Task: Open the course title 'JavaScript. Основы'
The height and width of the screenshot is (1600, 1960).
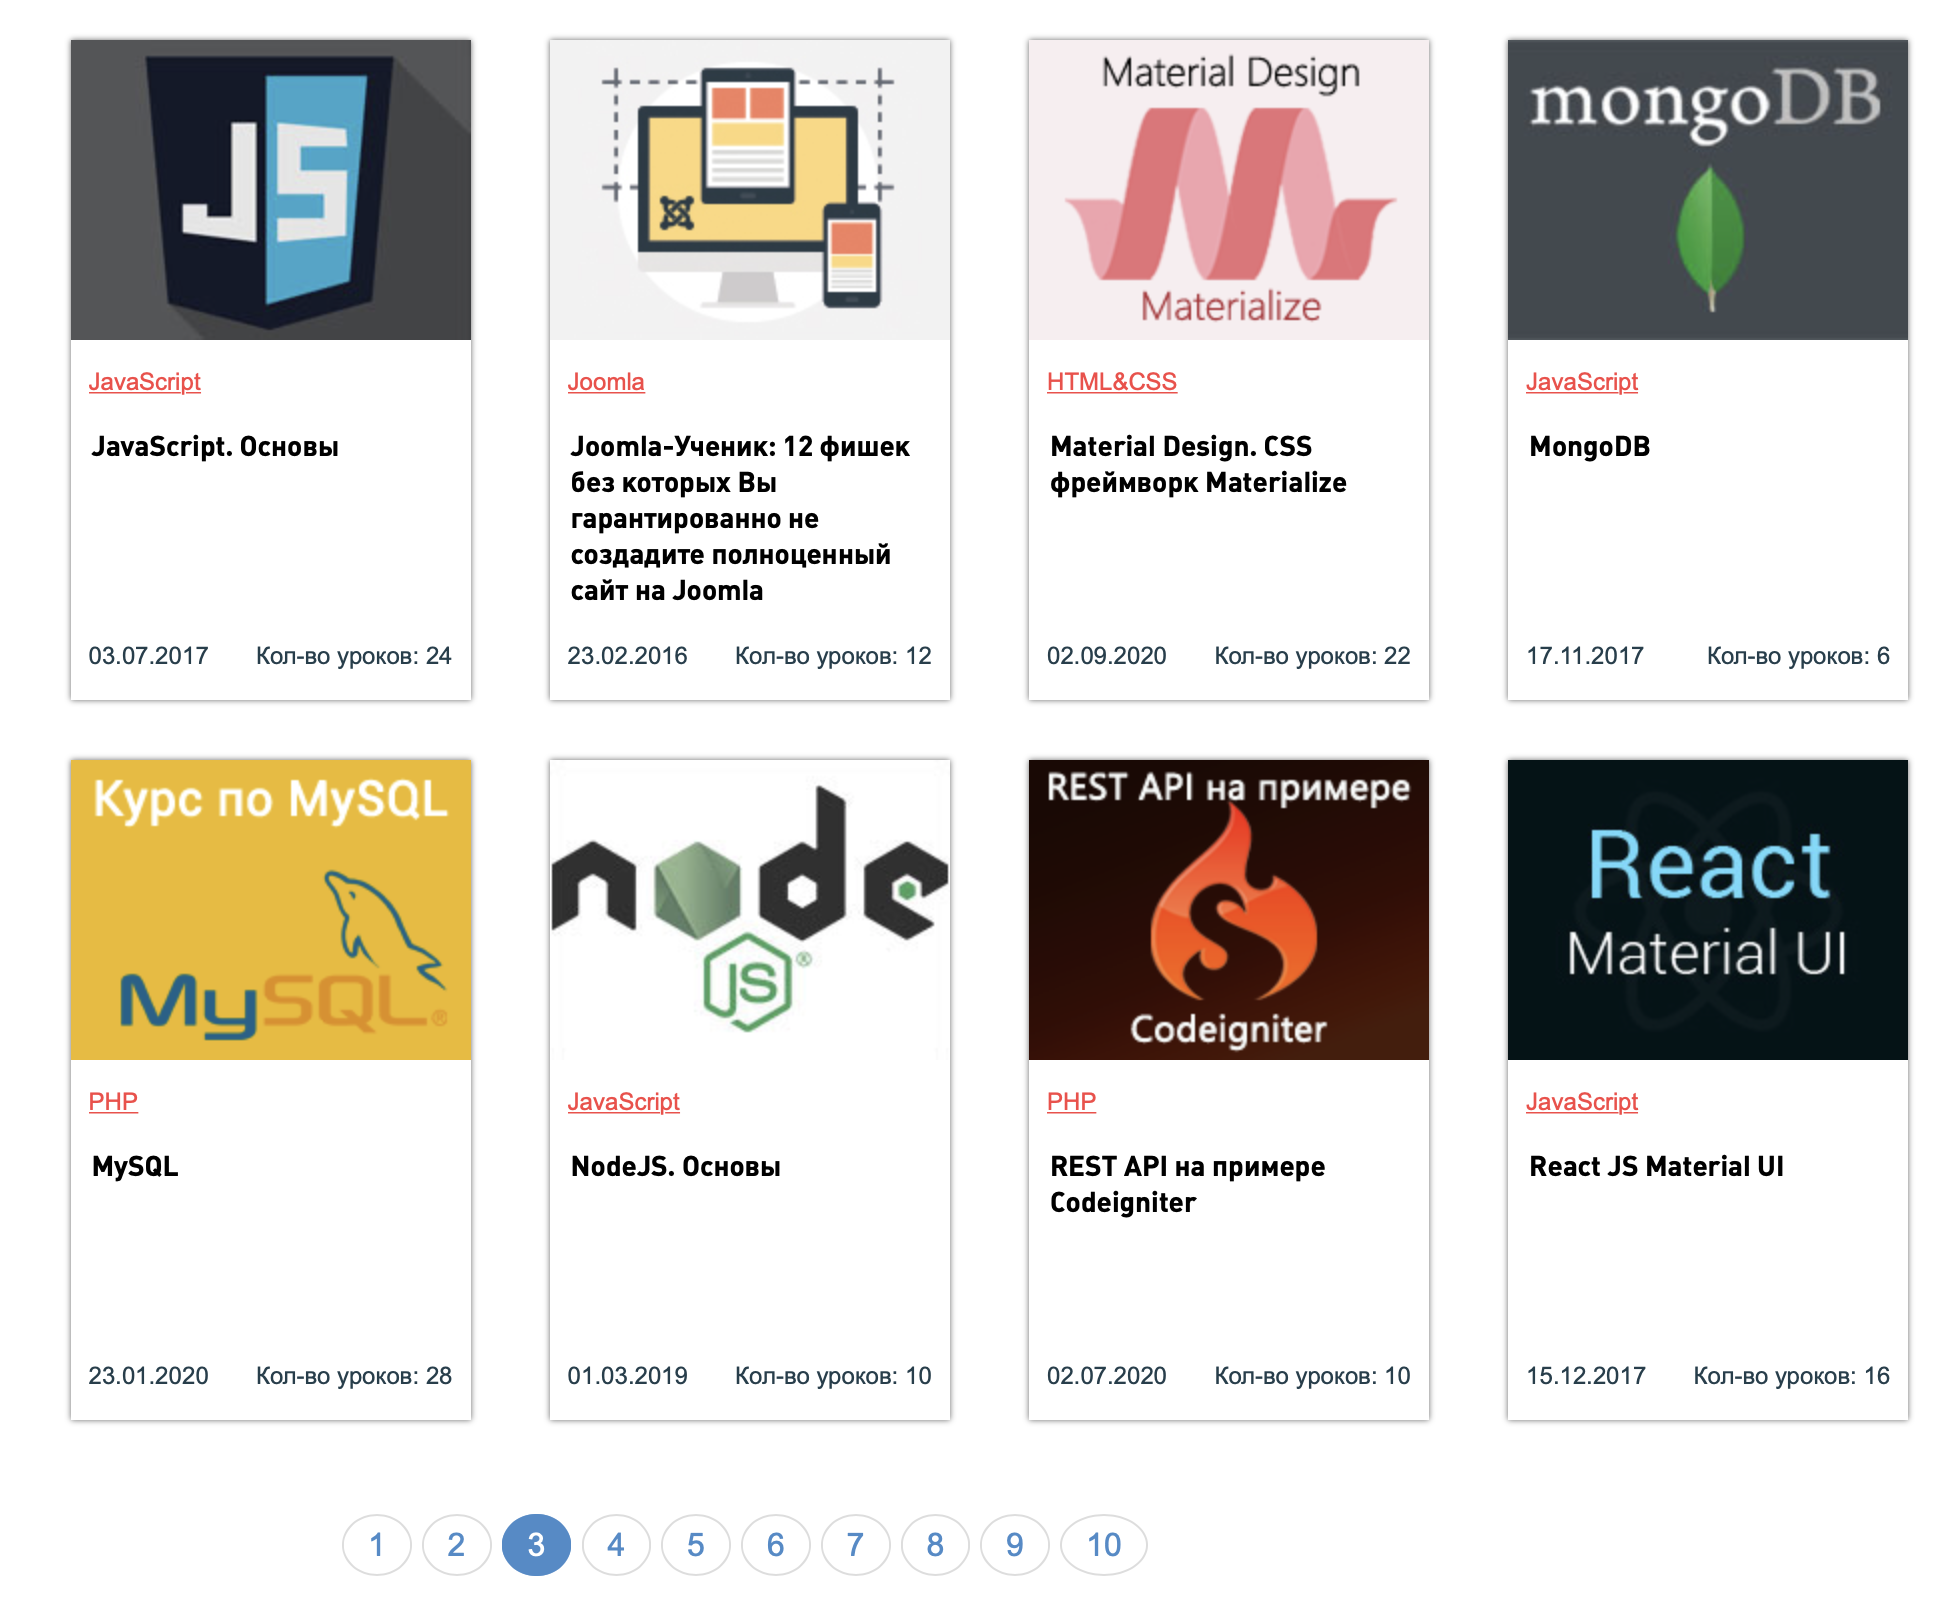Action: click(215, 447)
